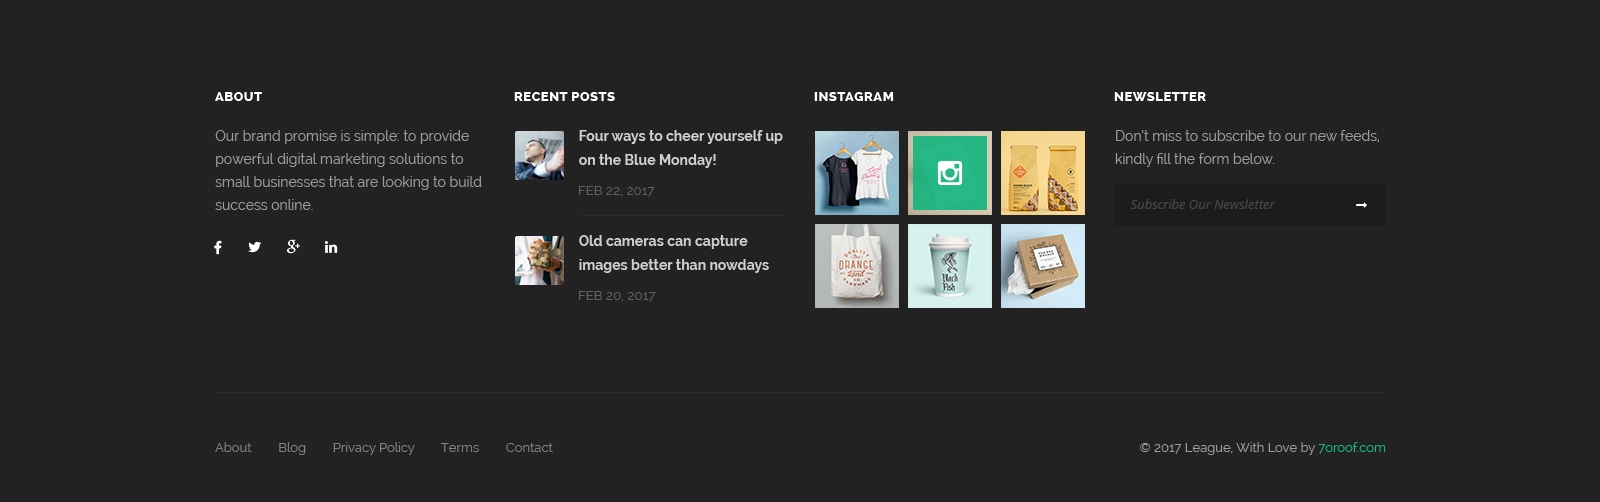Open the Google Plus social icon
This screenshot has width=1600, height=502.
[293, 247]
